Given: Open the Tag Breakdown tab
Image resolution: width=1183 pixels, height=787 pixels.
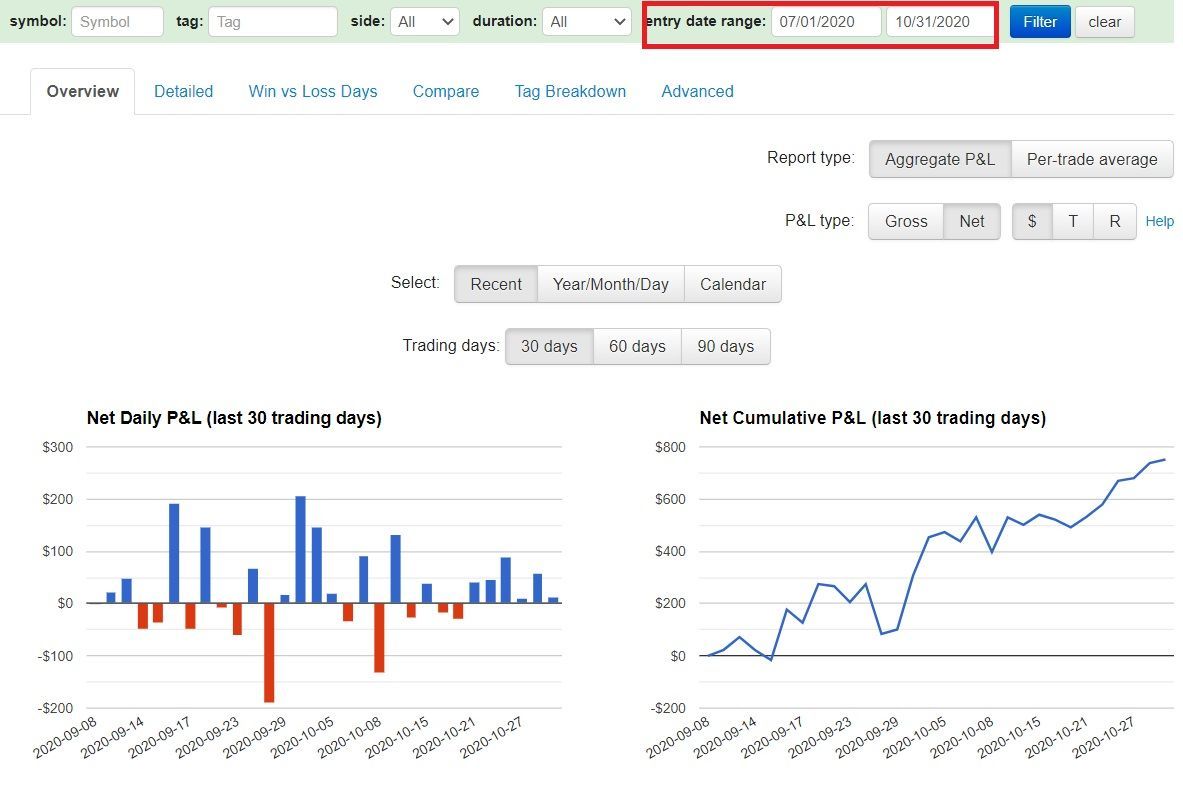Looking at the screenshot, I should (x=570, y=91).
